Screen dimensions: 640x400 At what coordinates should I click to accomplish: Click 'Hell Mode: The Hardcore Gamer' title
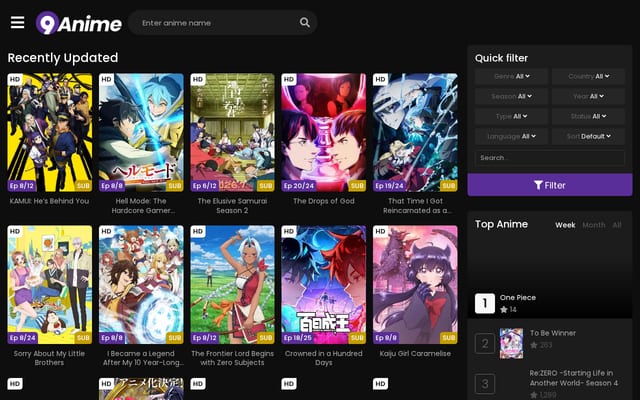142,206
